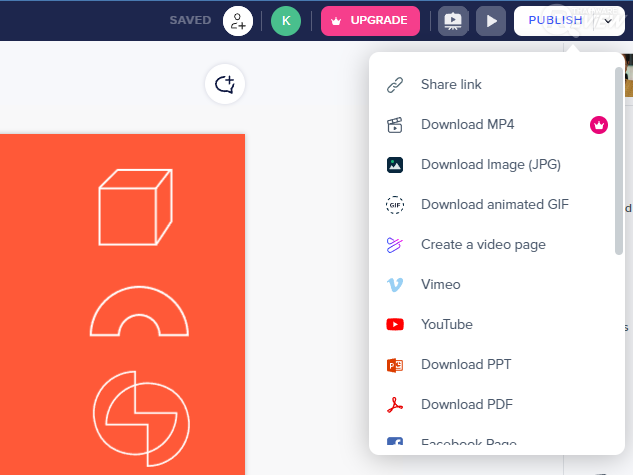Click the SAVED status text
This screenshot has width=633, height=475.
coord(190,20)
